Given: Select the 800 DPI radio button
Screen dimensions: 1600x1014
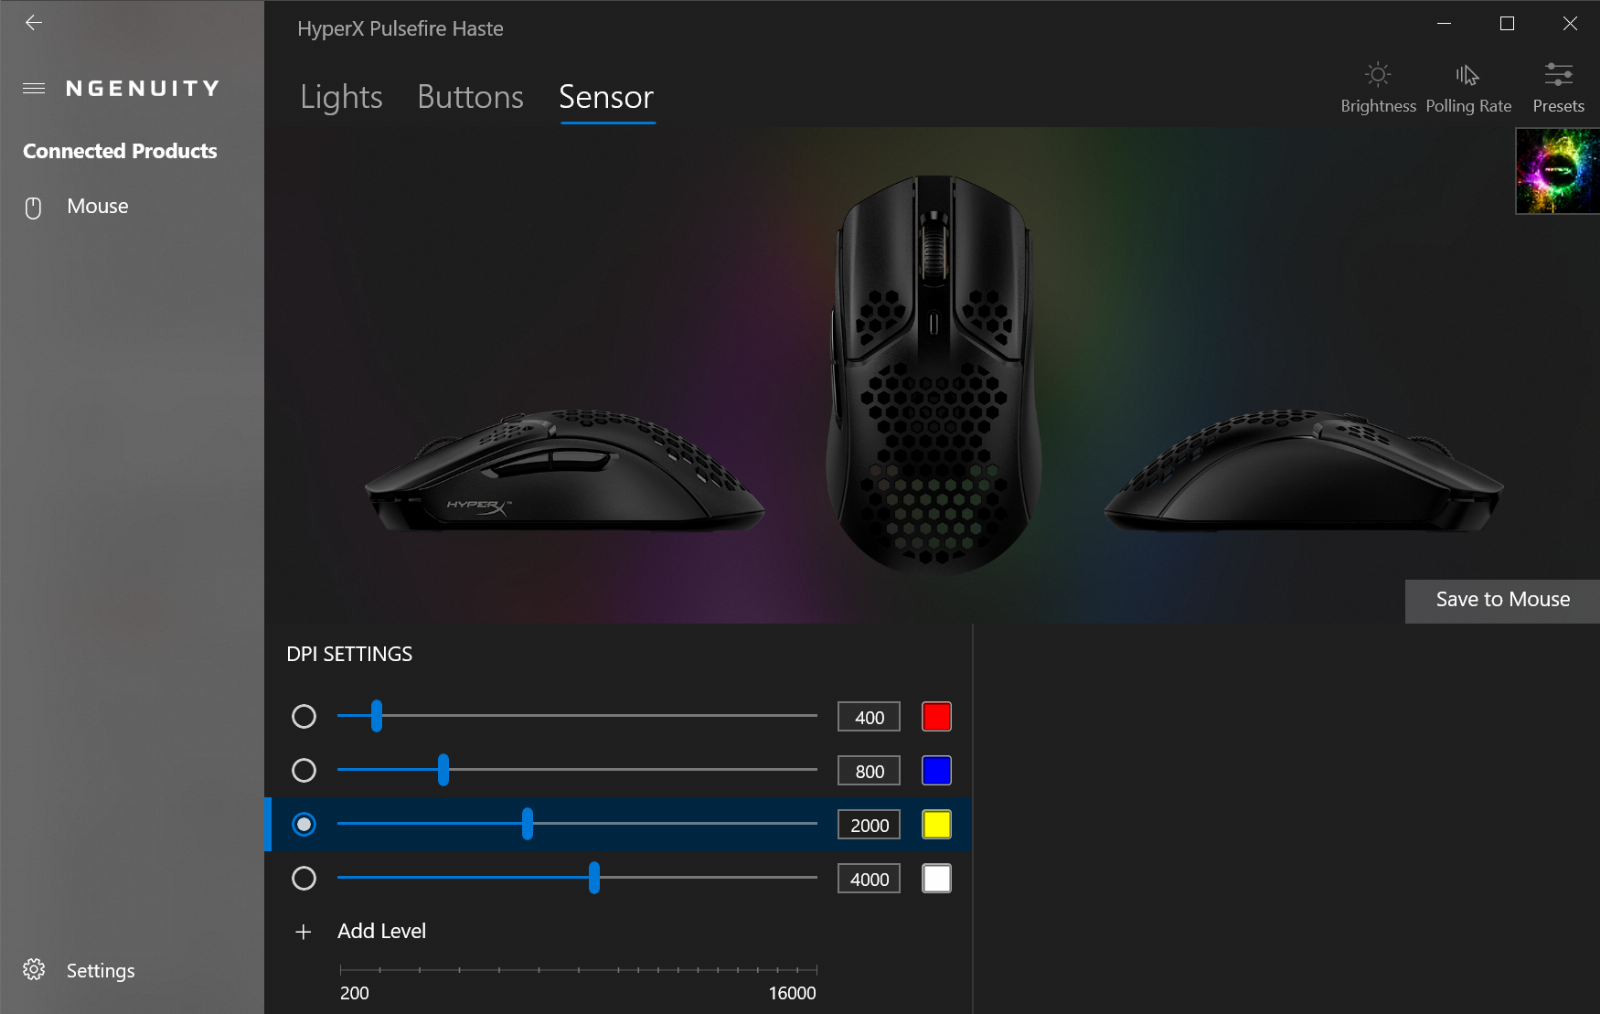Looking at the screenshot, I should (304, 771).
